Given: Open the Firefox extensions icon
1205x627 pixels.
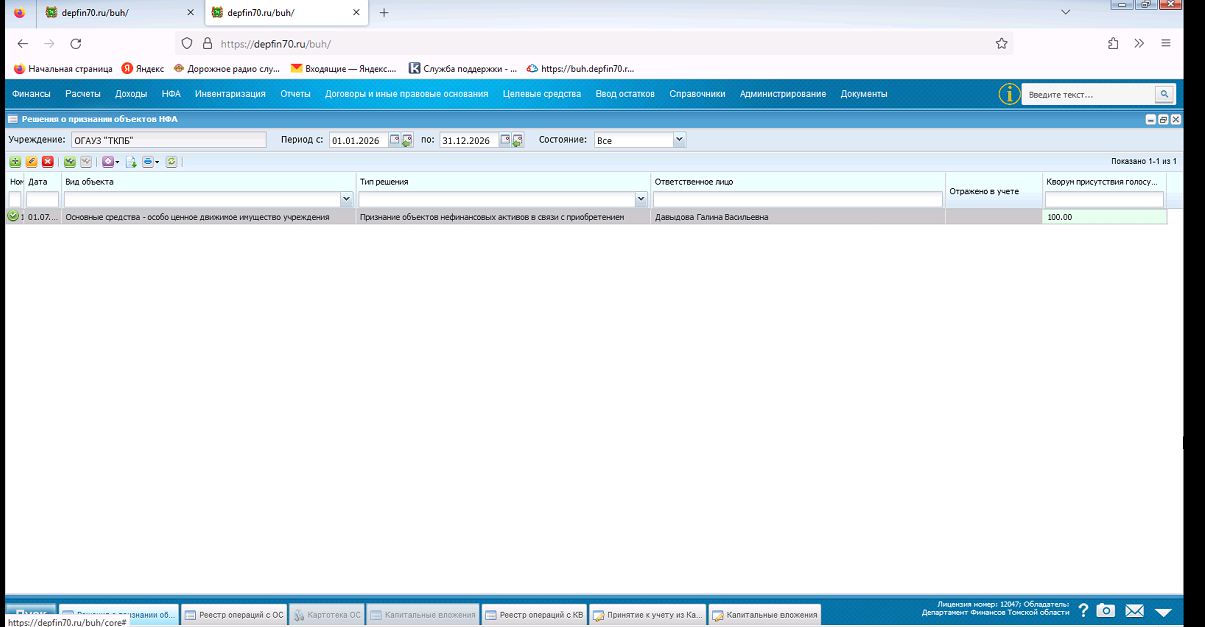Looking at the screenshot, I should (1113, 44).
